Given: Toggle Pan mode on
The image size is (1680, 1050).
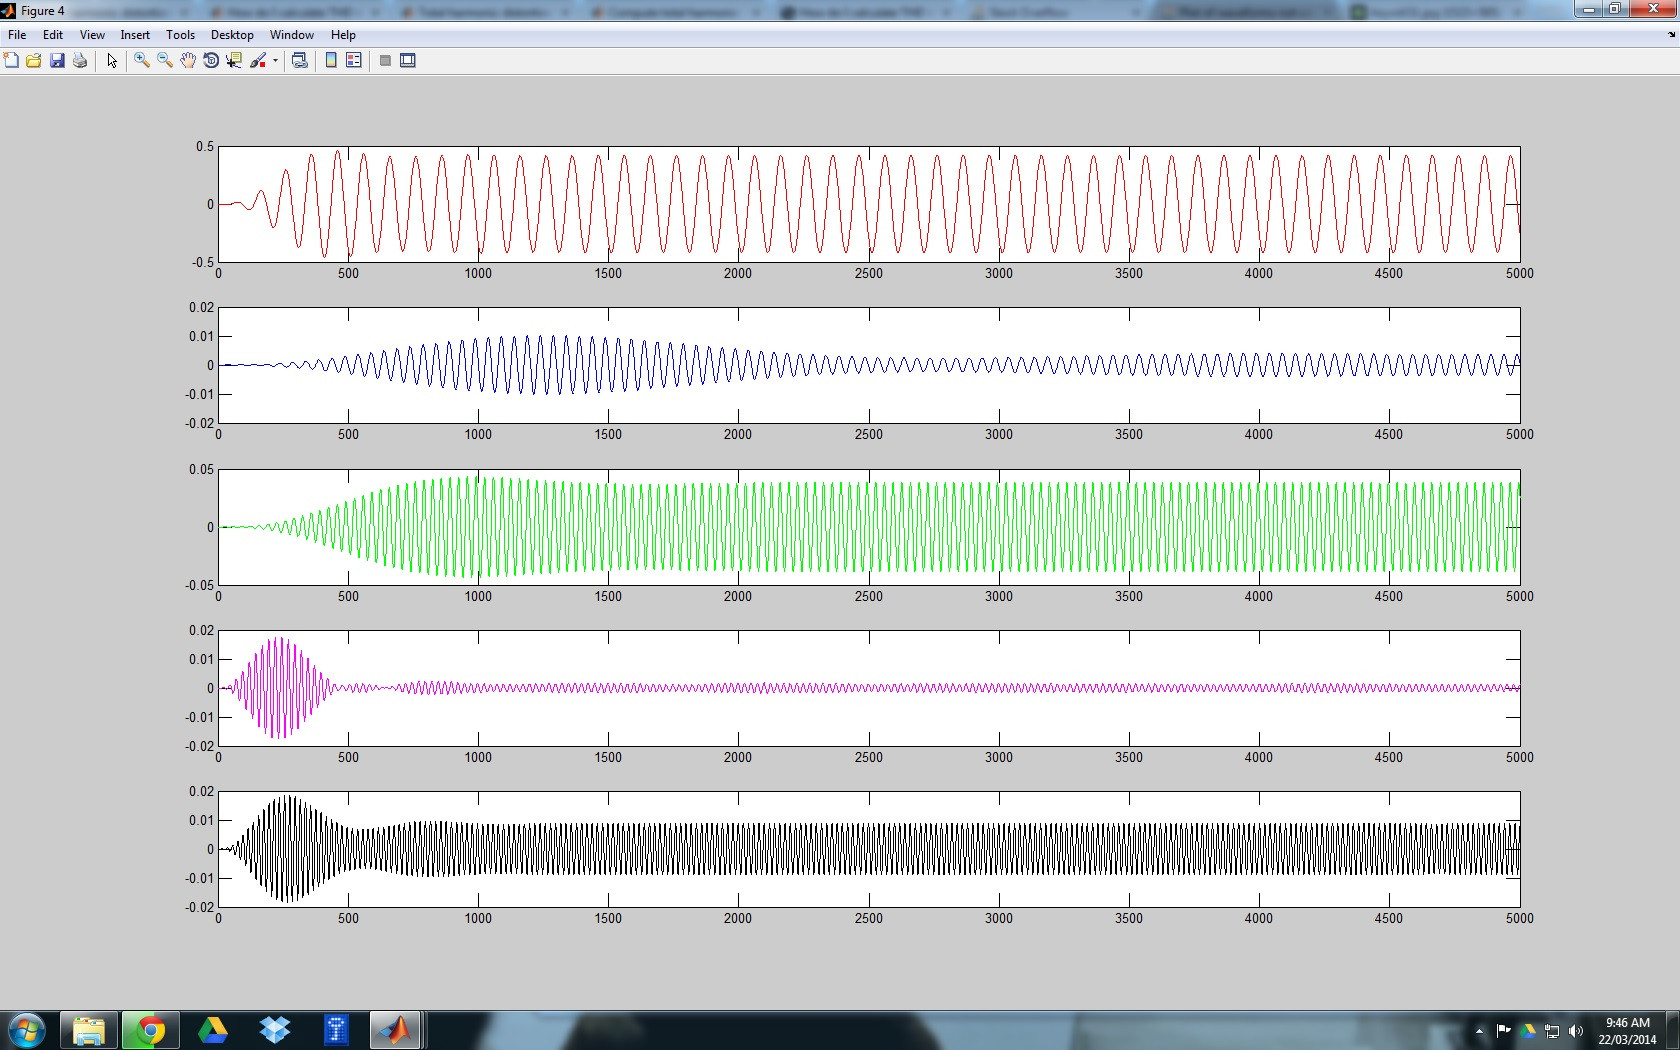Looking at the screenshot, I should 187,60.
